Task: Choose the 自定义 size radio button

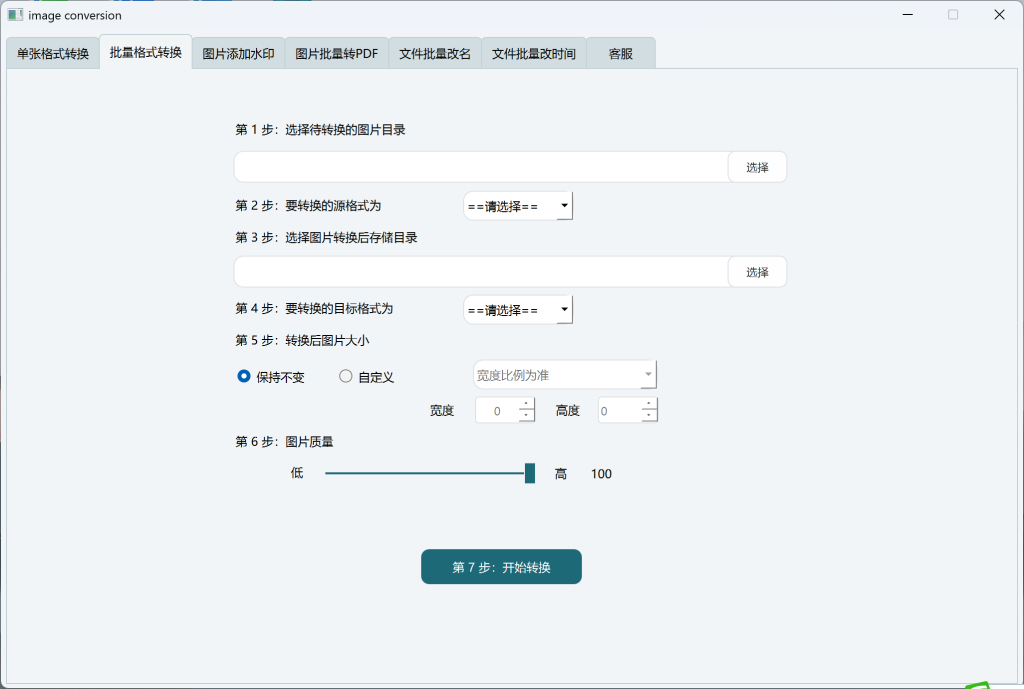Action: click(346, 377)
